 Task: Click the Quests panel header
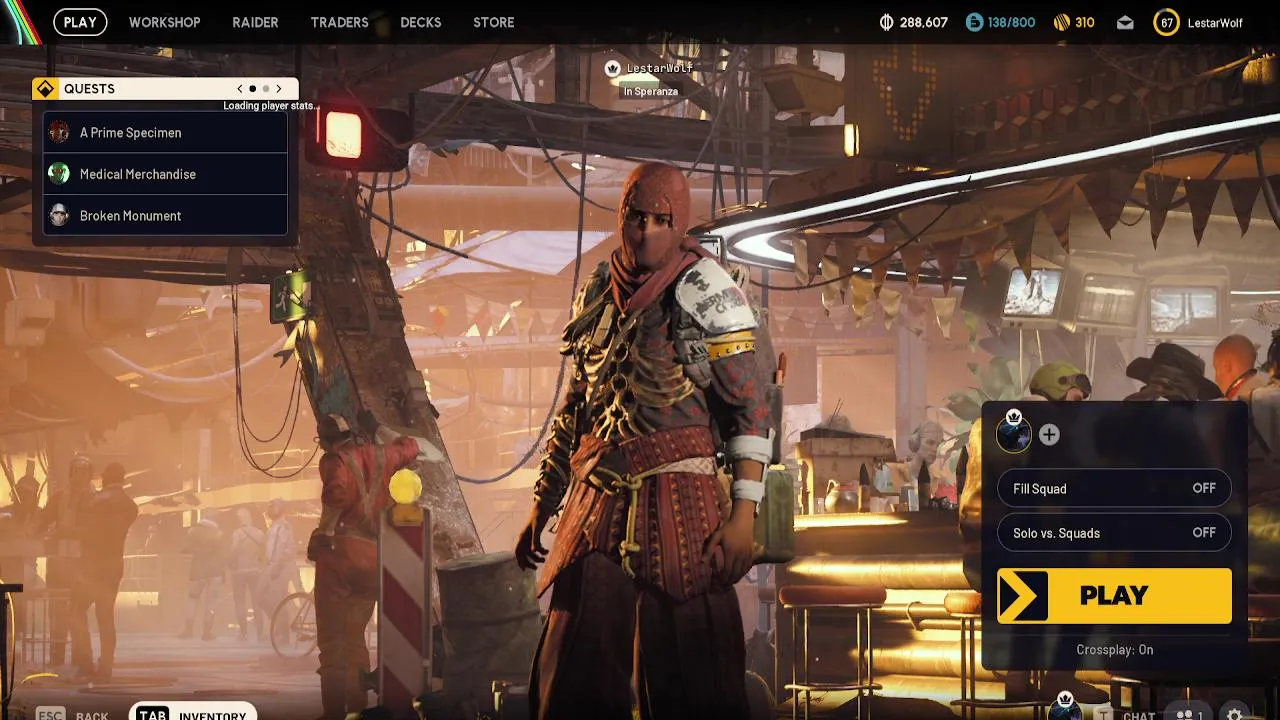[165, 89]
